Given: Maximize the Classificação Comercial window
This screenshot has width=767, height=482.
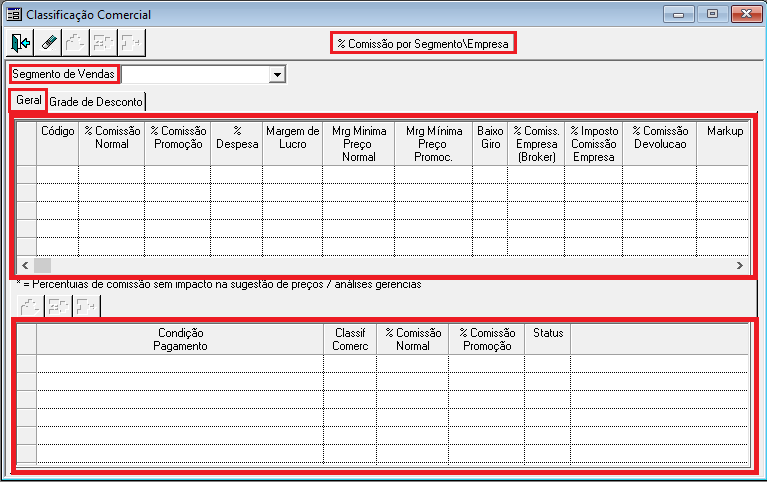Looking at the screenshot, I should pyautogui.click(x=712, y=14).
